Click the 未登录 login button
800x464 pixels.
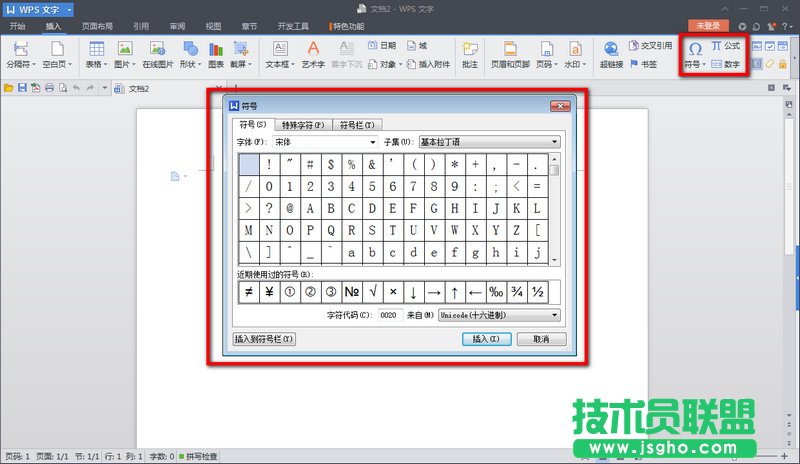click(708, 26)
